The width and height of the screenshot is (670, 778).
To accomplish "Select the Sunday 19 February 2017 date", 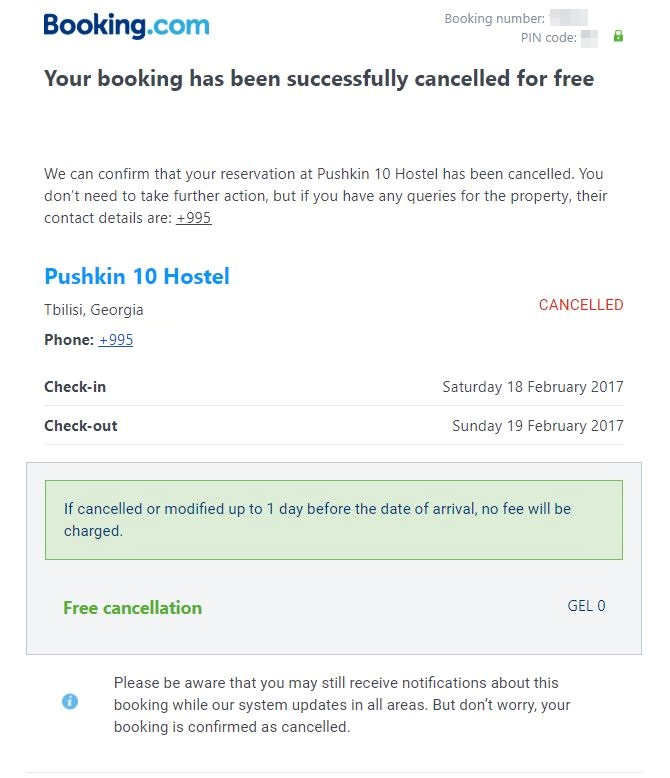I will pyautogui.click(x=537, y=426).
